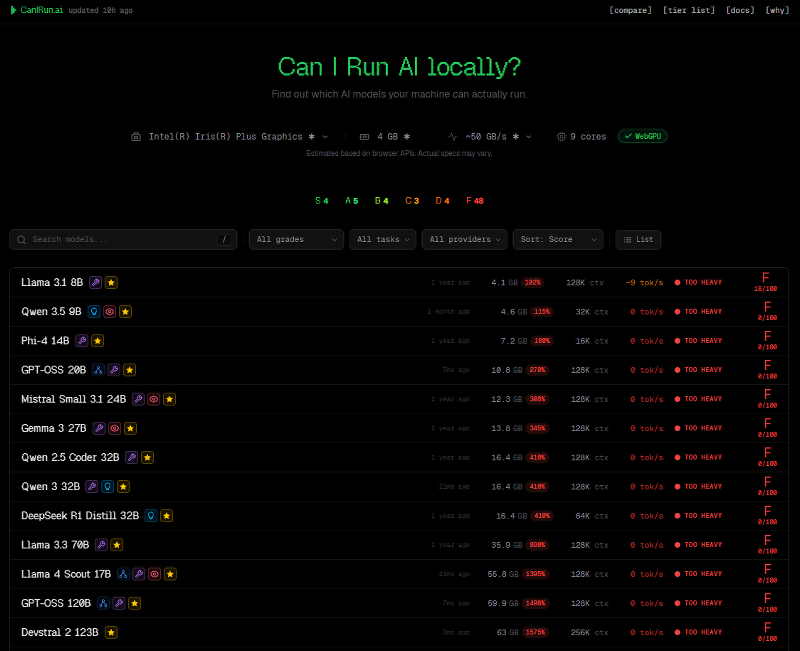Open the DeepSeek R1 Distill 32B model row
The width and height of the screenshot is (800, 651).
tap(399, 516)
